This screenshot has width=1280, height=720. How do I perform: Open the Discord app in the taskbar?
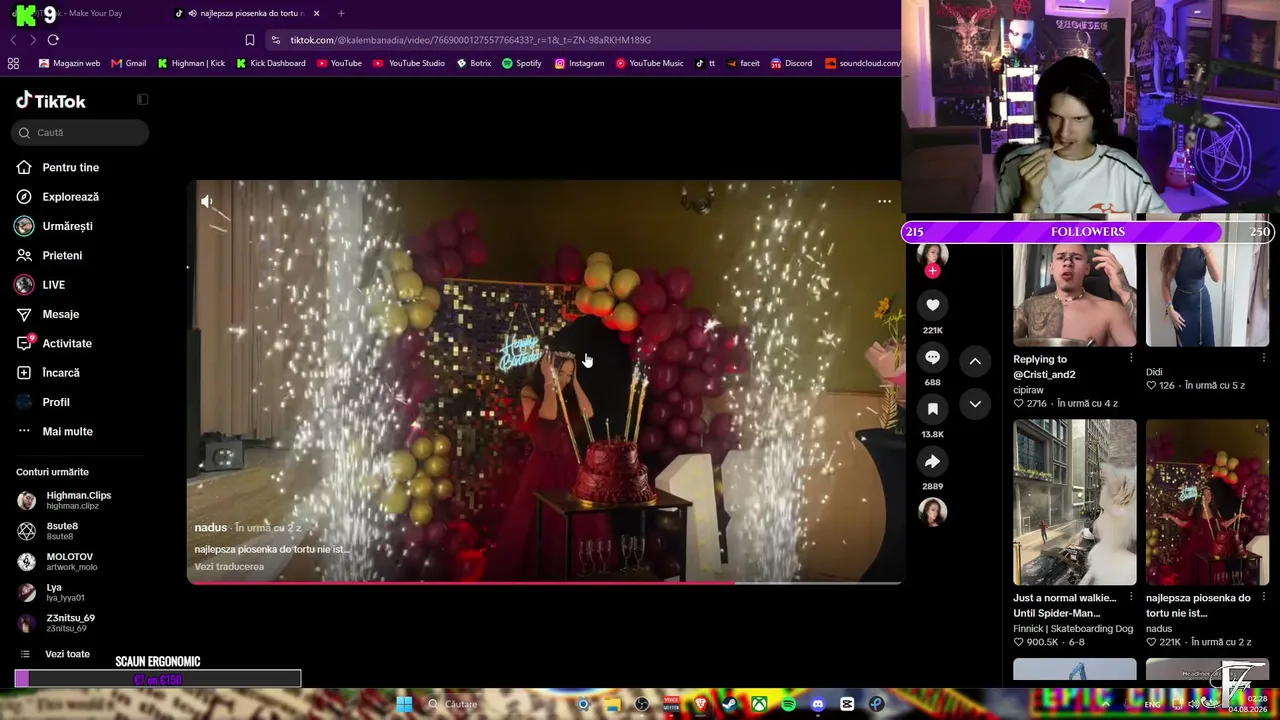click(x=818, y=704)
